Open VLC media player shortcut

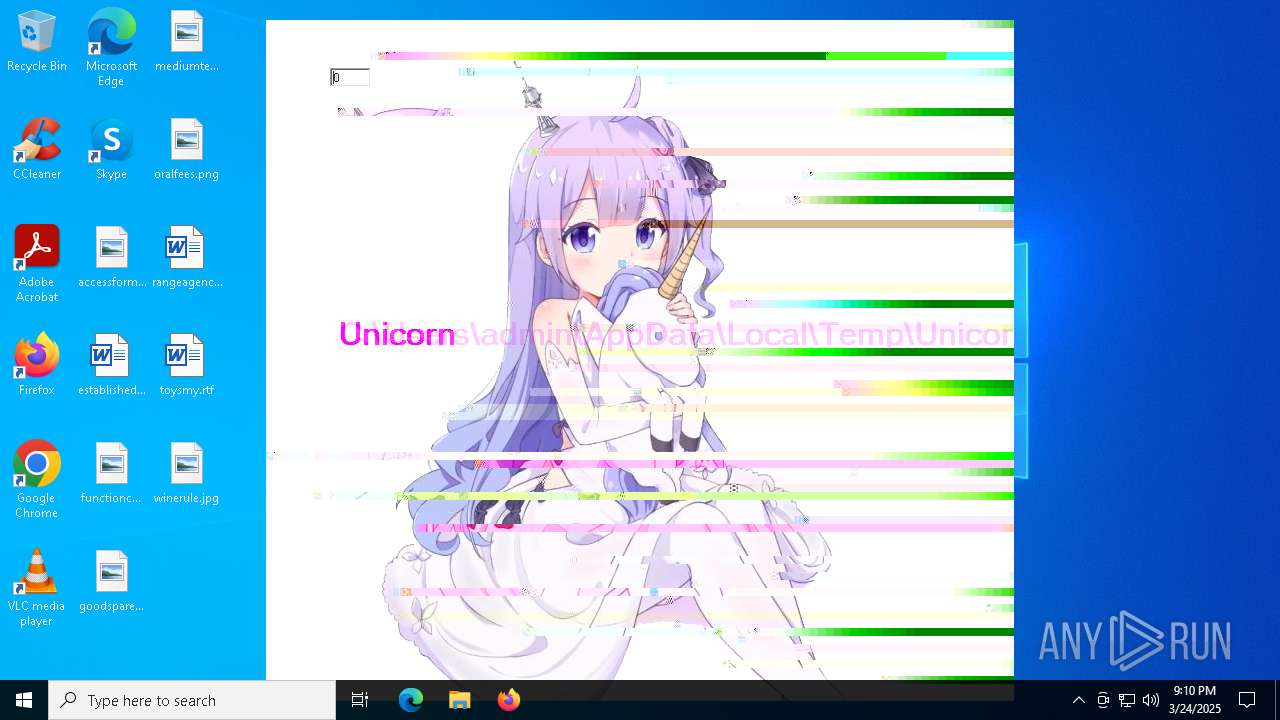pyautogui.click(x=37, y=588)
